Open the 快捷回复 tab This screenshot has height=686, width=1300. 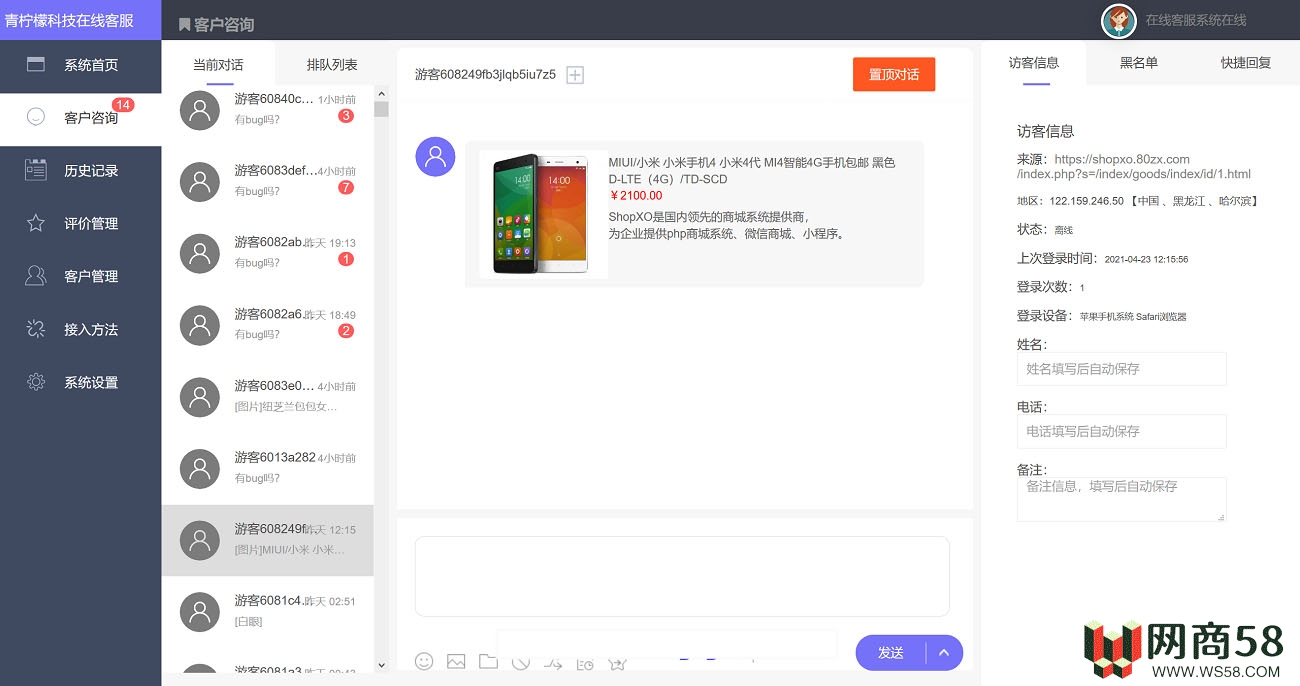coord(1245,62)
